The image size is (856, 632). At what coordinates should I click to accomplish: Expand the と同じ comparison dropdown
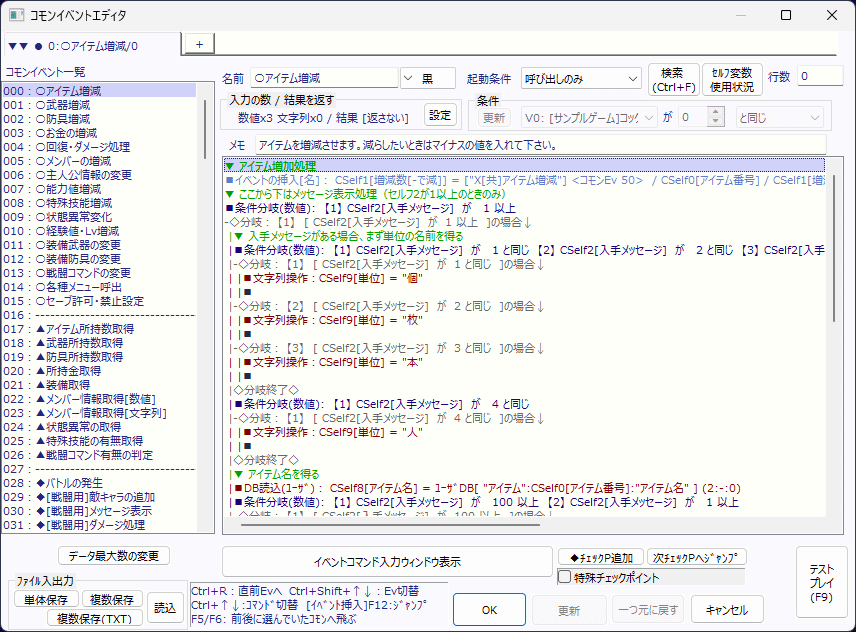(x=779, y=117)
